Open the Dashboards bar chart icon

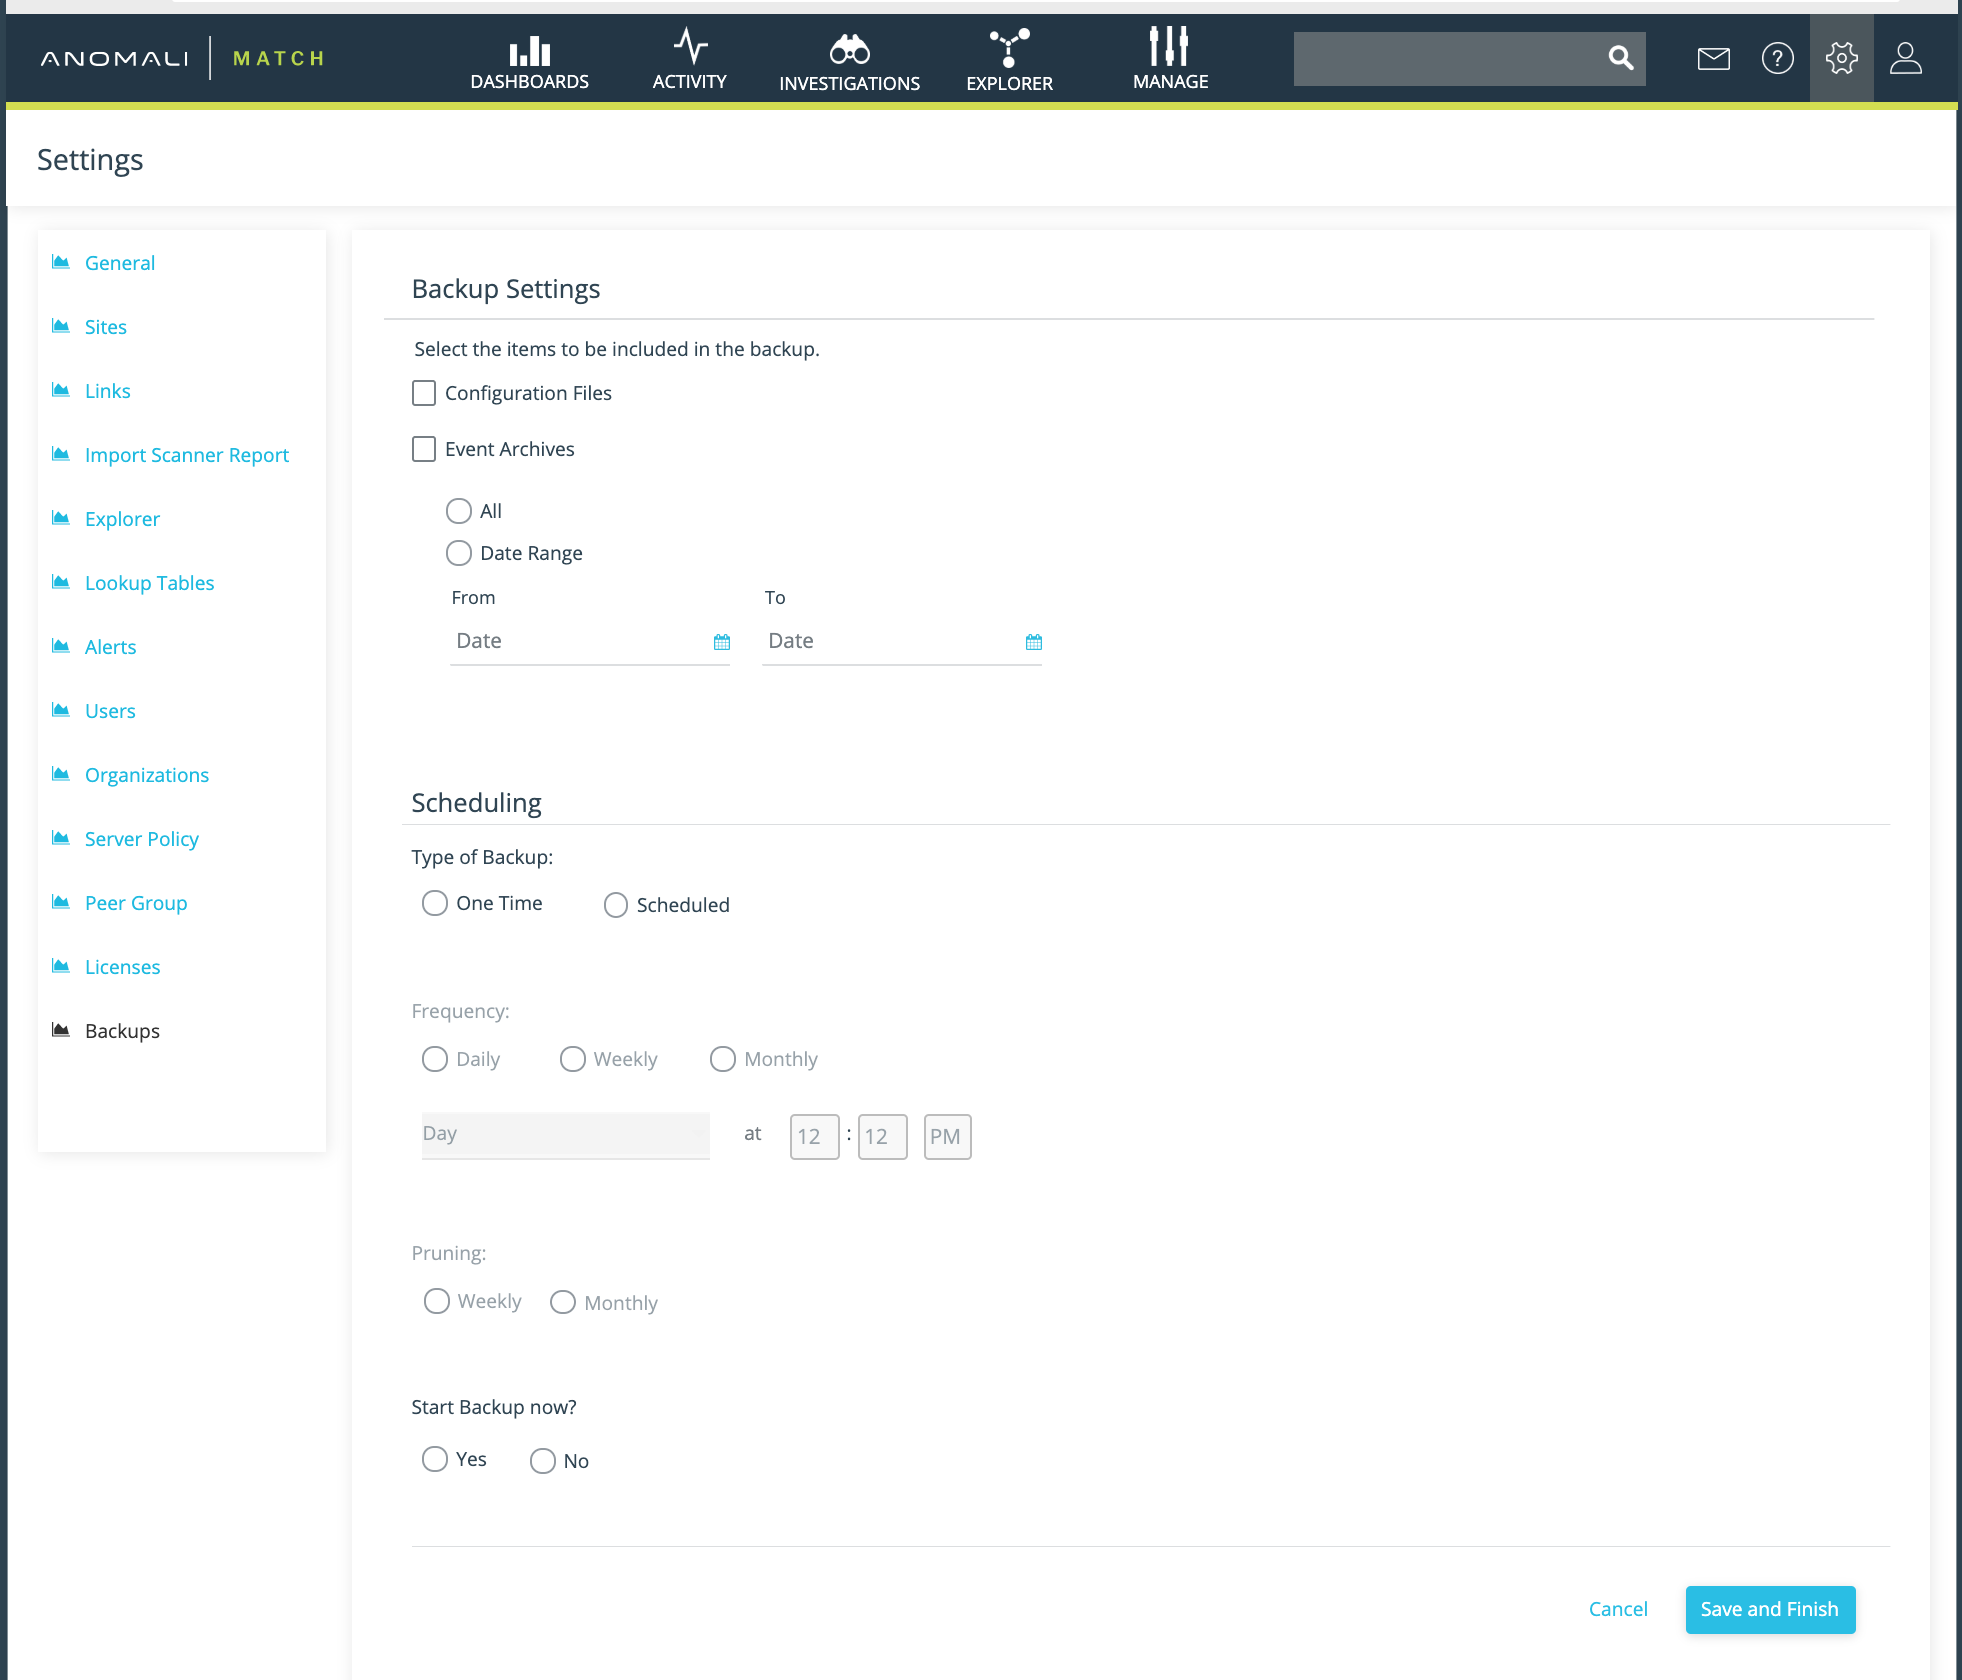click(530, 50)
